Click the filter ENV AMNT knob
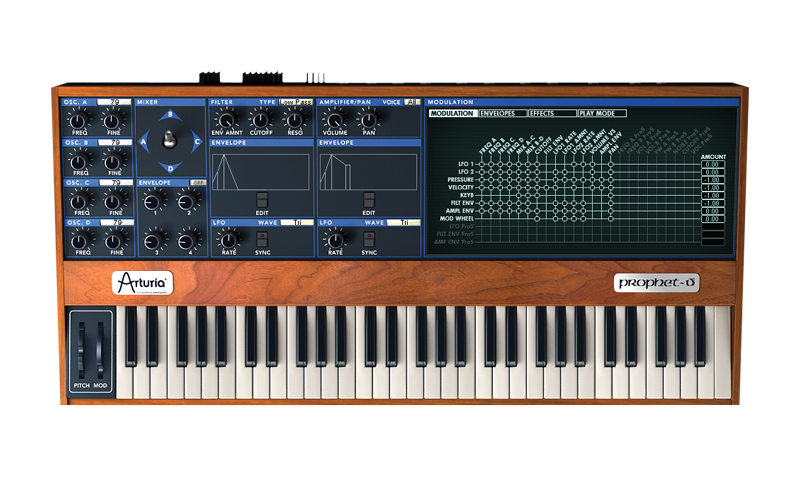This screenshot has width=800, height=478. [226, 121]
